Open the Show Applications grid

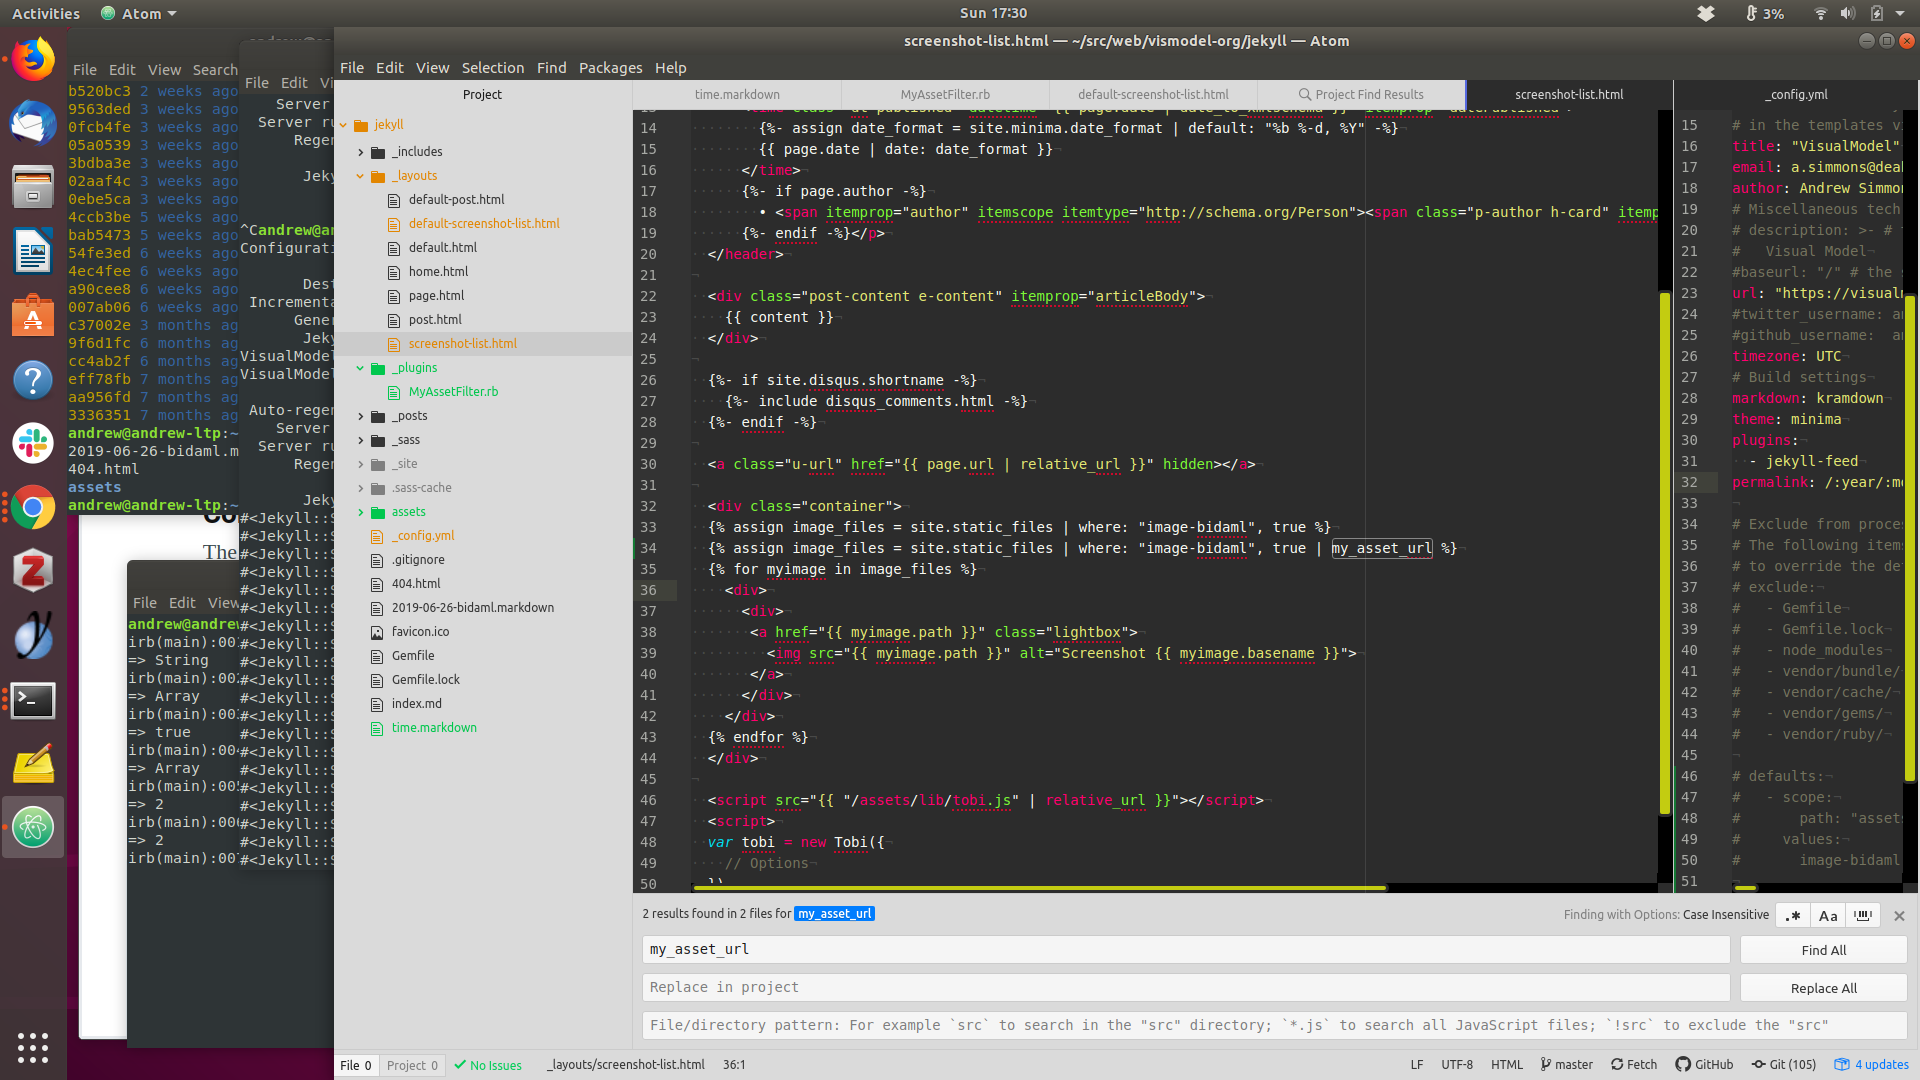coord(33,1047)
